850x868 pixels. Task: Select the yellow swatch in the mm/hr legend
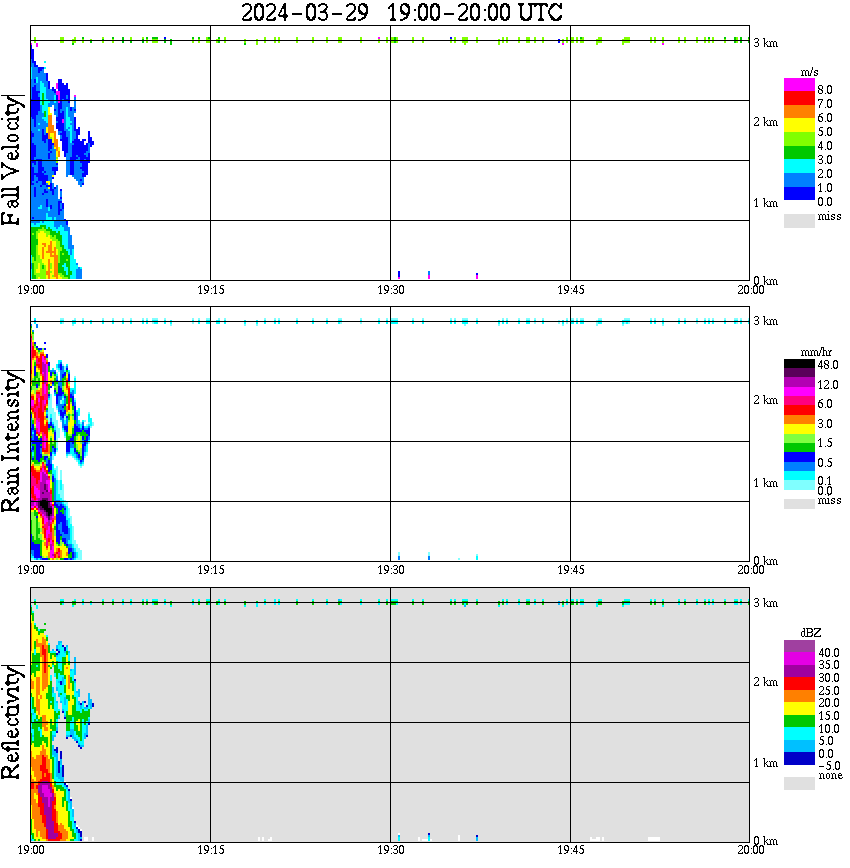coord(799,428)
